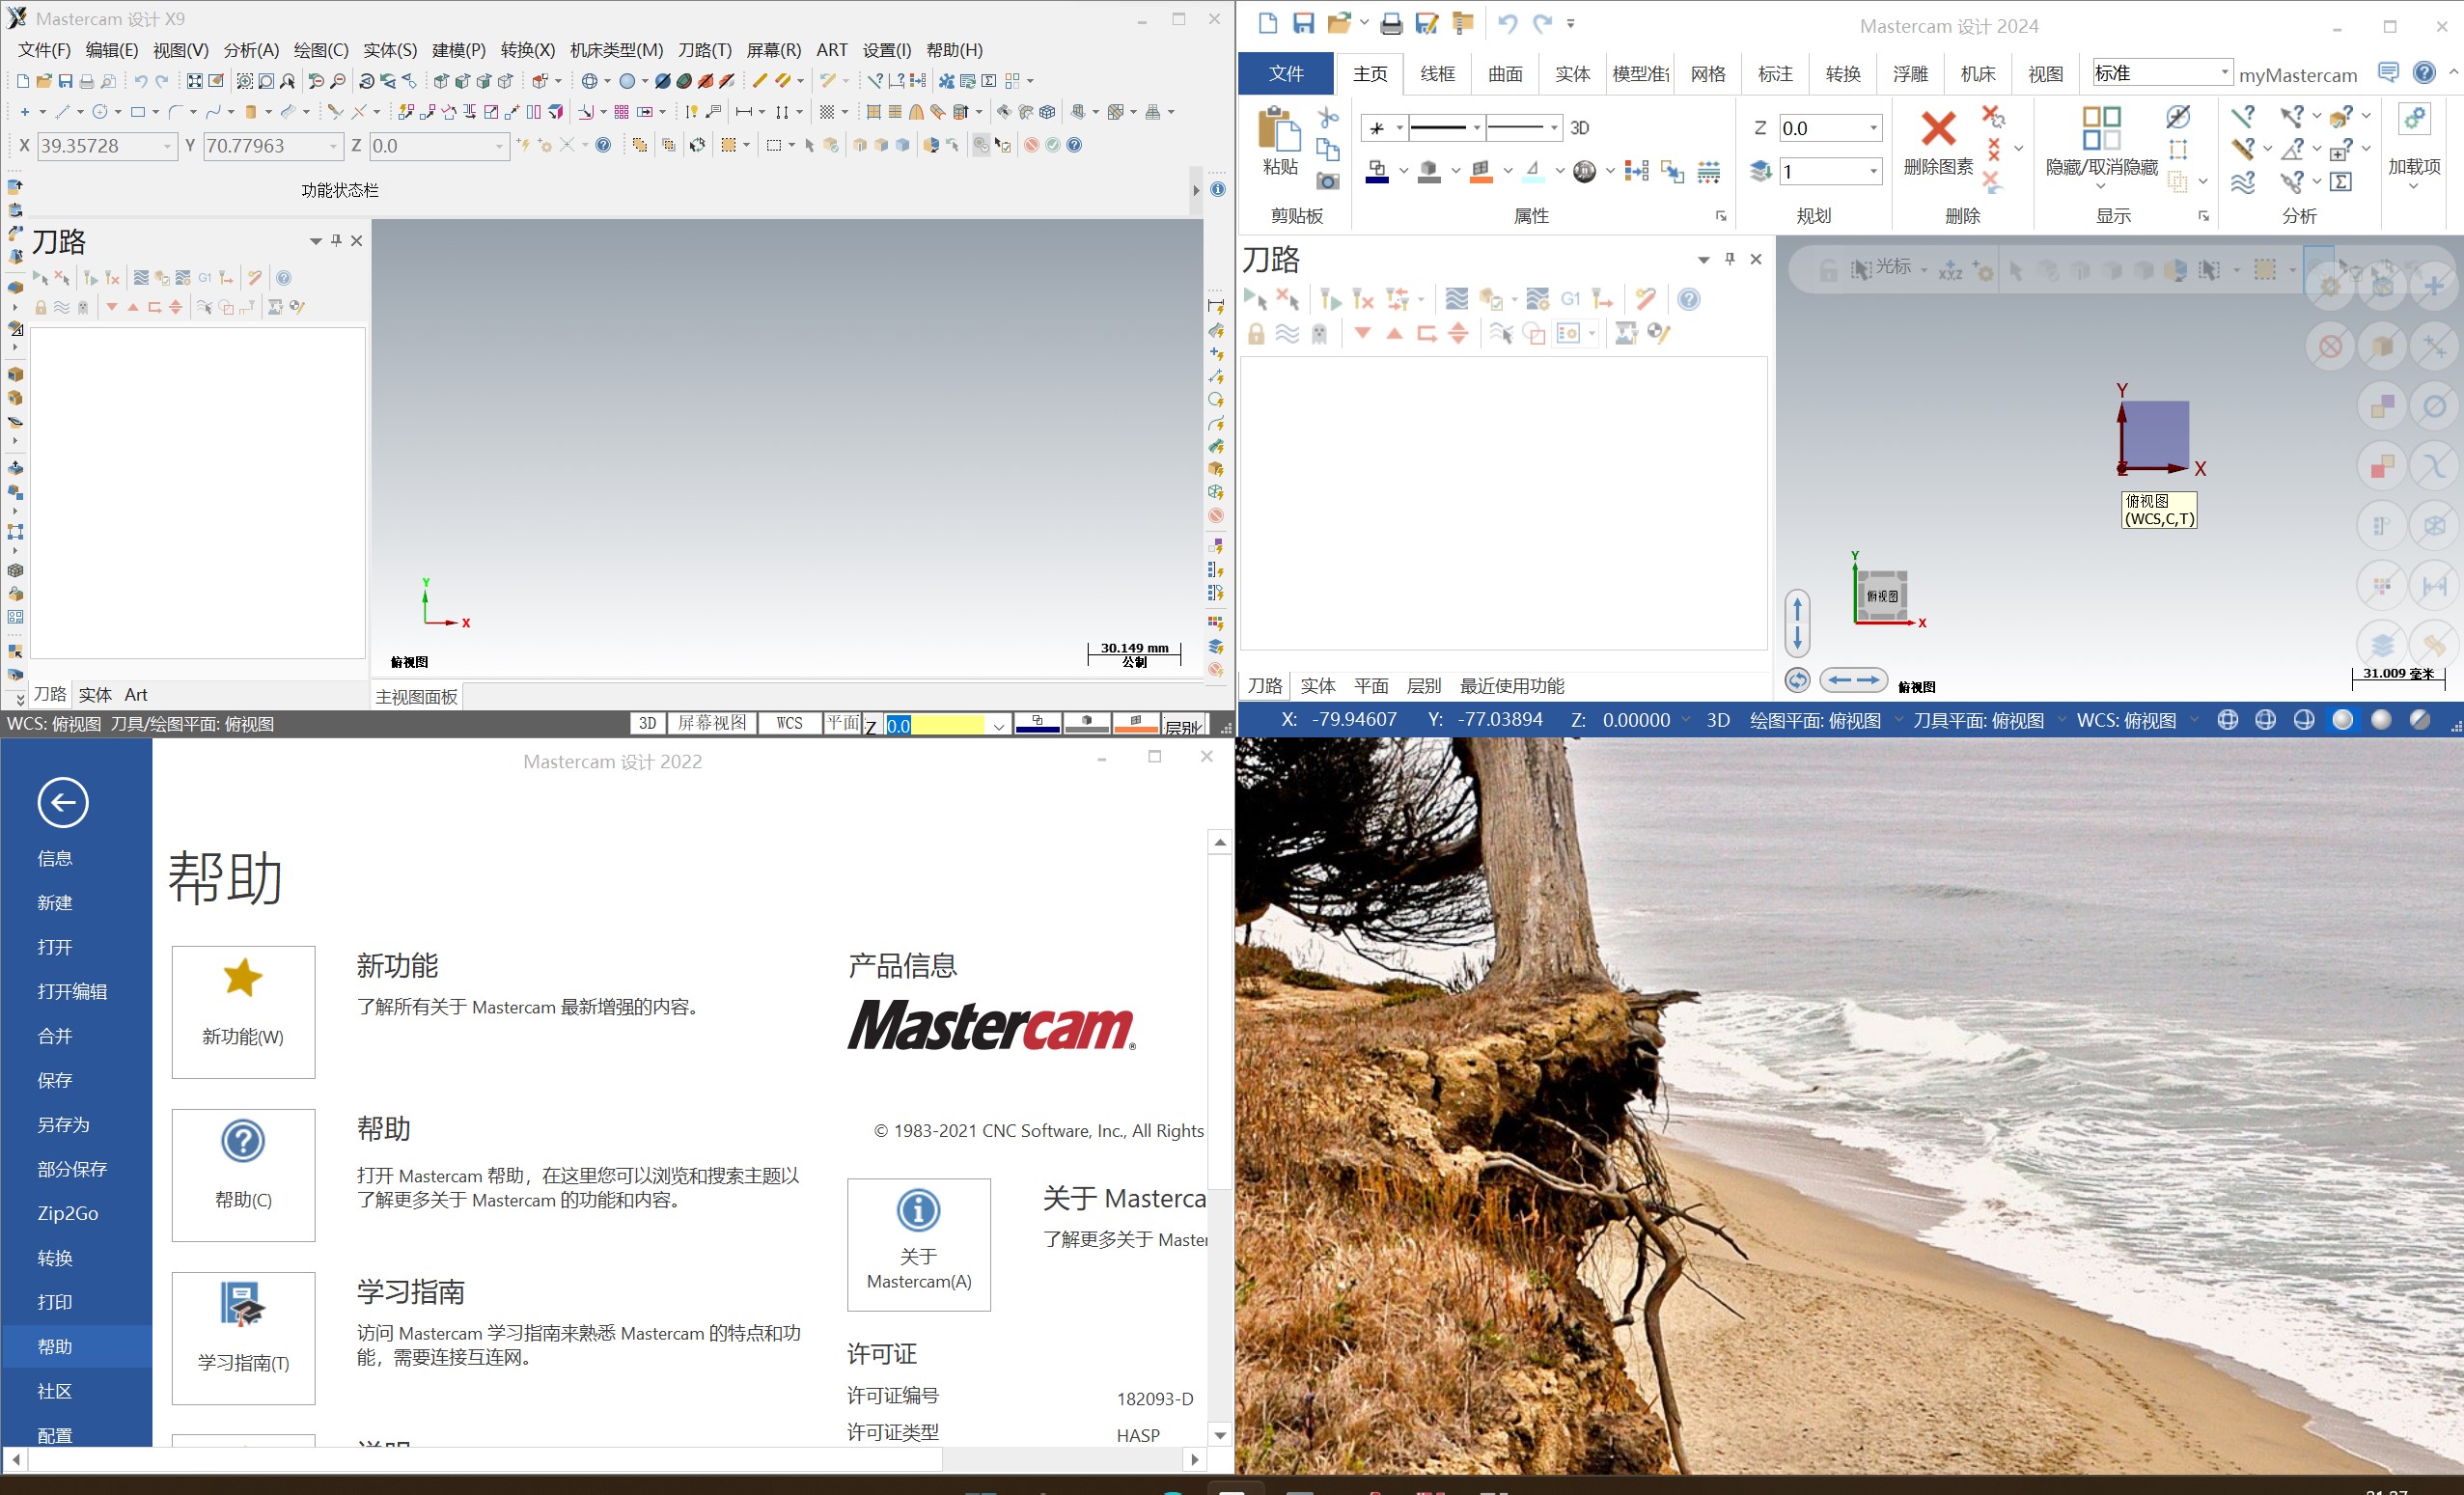
Task: Click help icon in 2024 刀路 panel toolbar
Action: pyautogui.click(x=1688, y=299)
